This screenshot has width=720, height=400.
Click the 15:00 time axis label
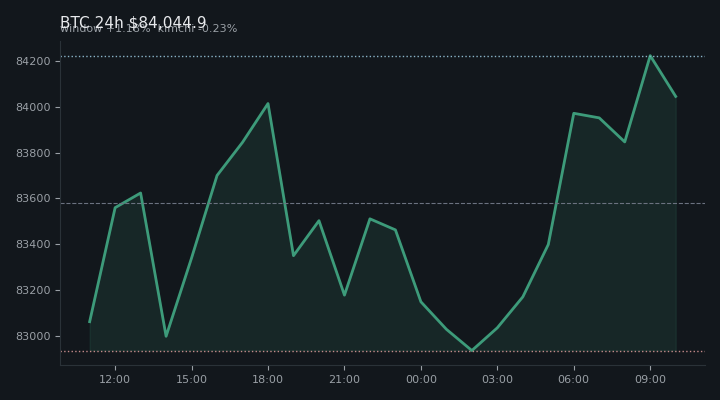[x=191, y=379]
